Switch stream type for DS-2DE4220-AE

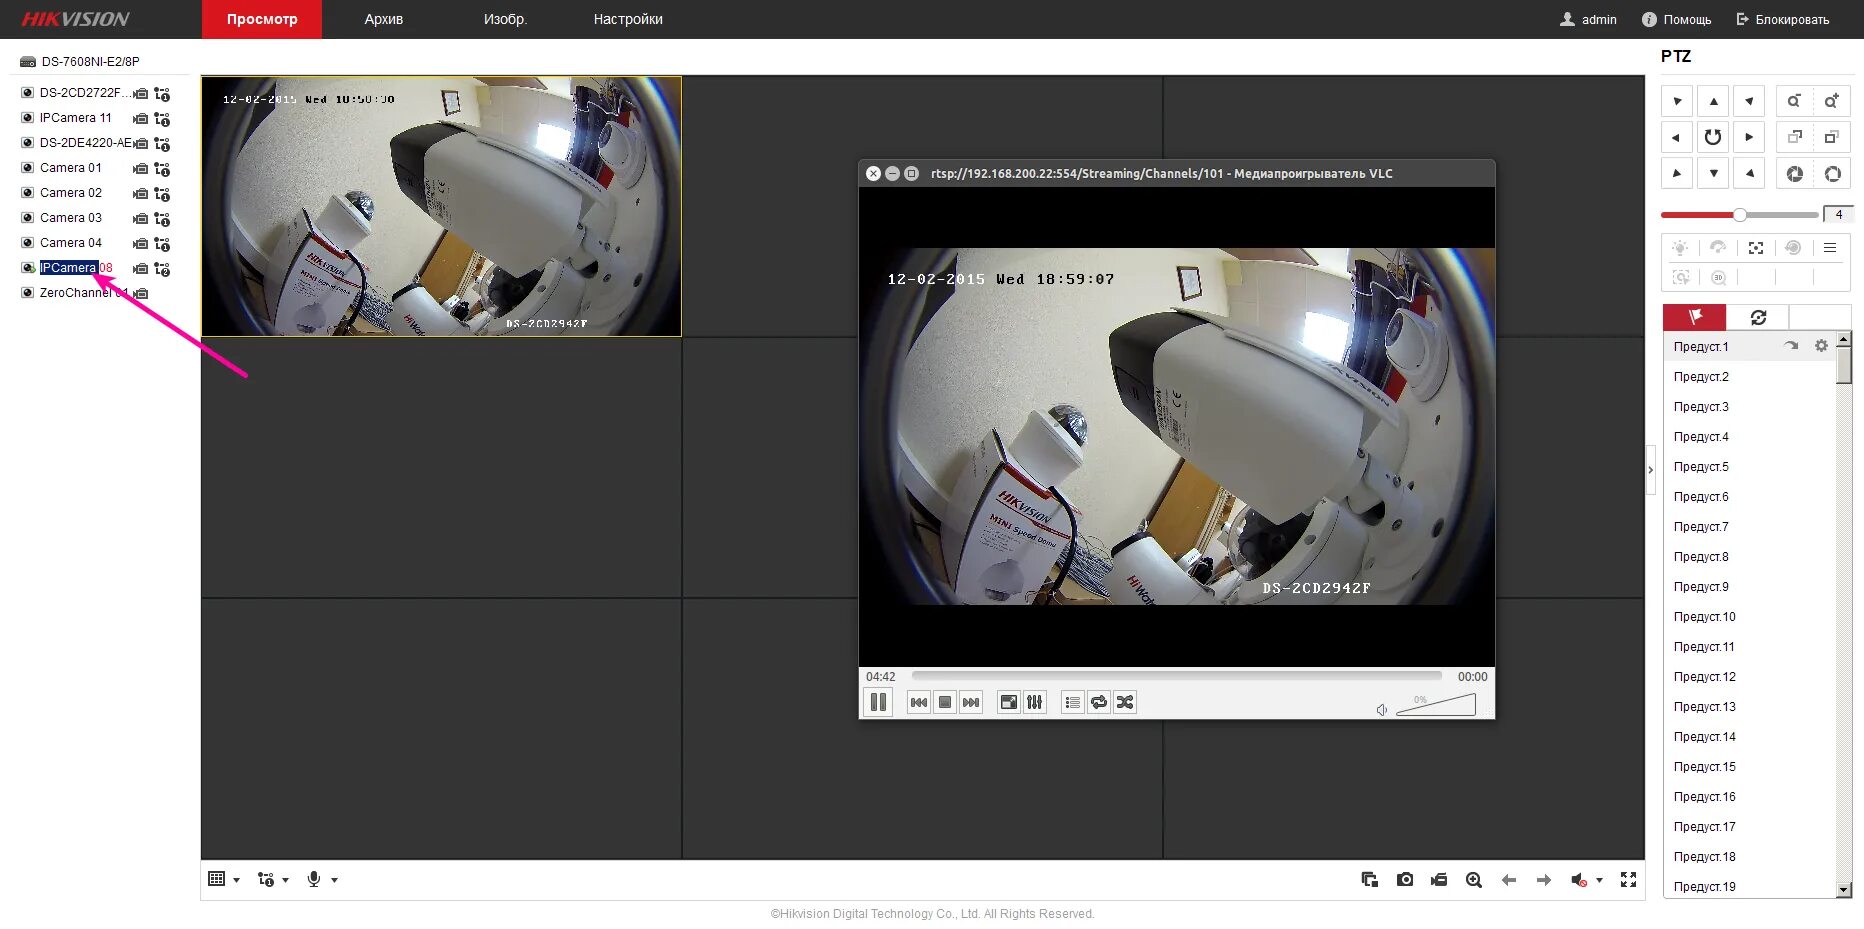pyautogui.click(x=162, y=144)
